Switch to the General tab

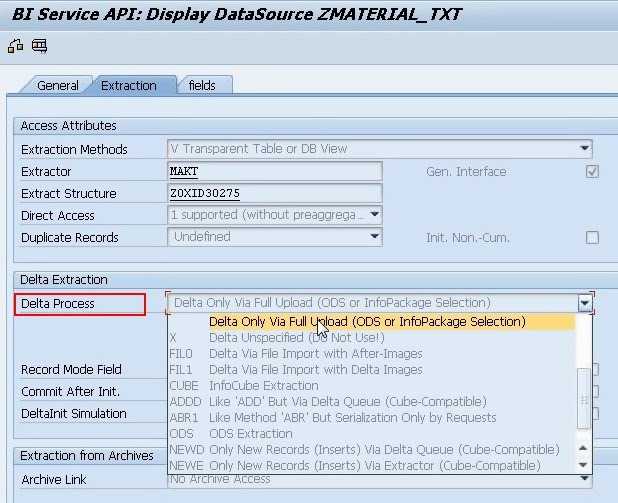pyautogui.click(x=58, y=86)
